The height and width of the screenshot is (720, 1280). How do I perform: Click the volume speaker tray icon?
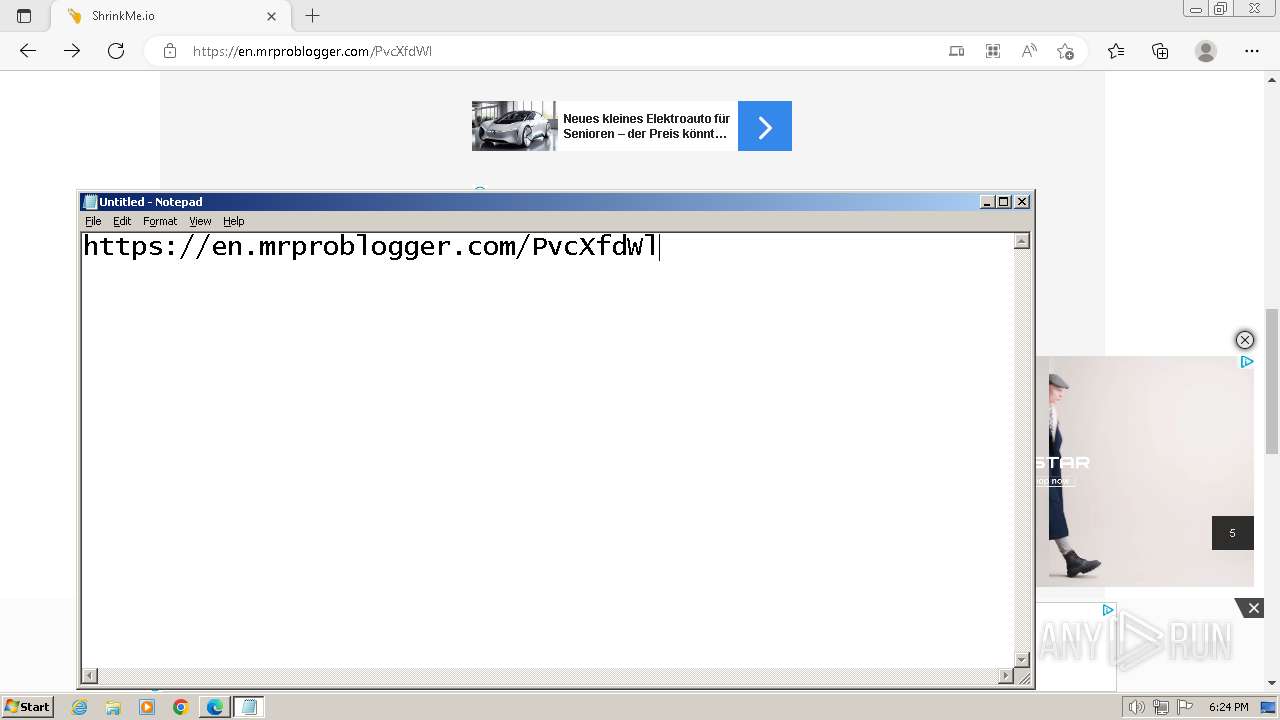(1136, 707)
